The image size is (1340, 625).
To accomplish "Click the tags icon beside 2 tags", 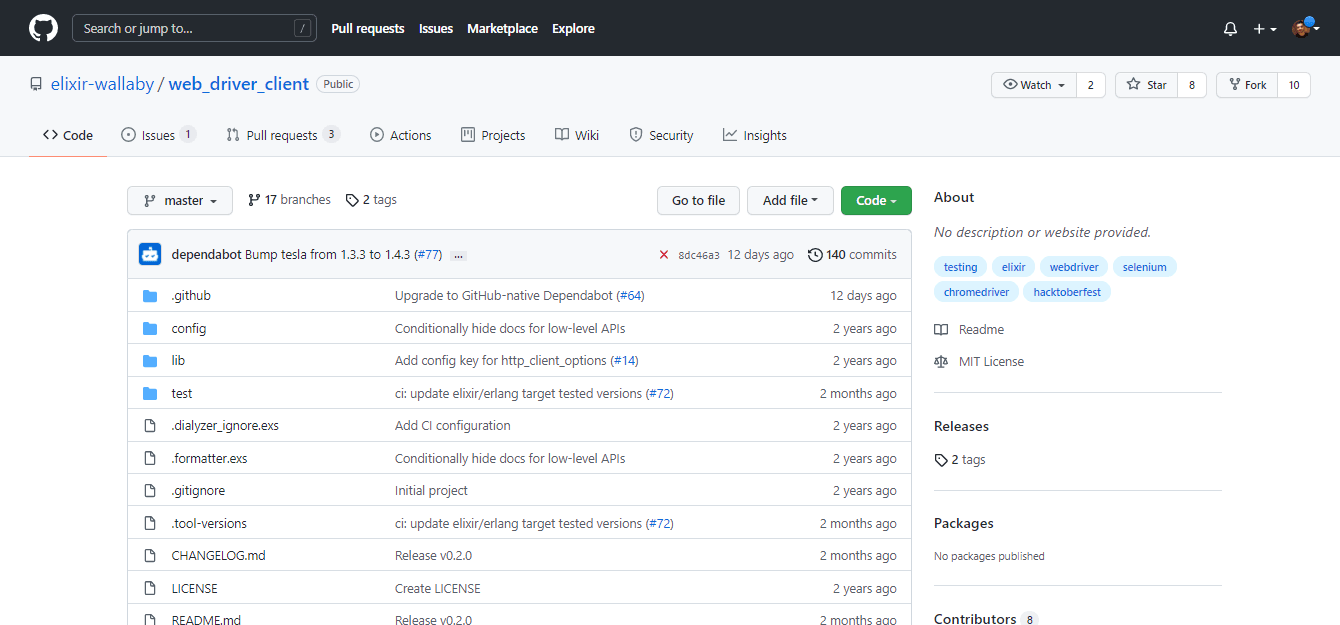I will (352, 200).
